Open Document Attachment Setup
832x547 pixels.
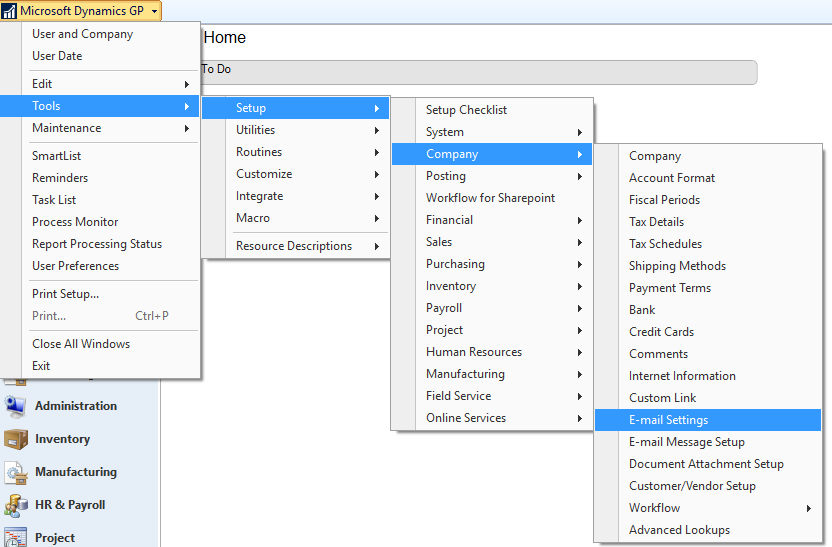point(708,464)
